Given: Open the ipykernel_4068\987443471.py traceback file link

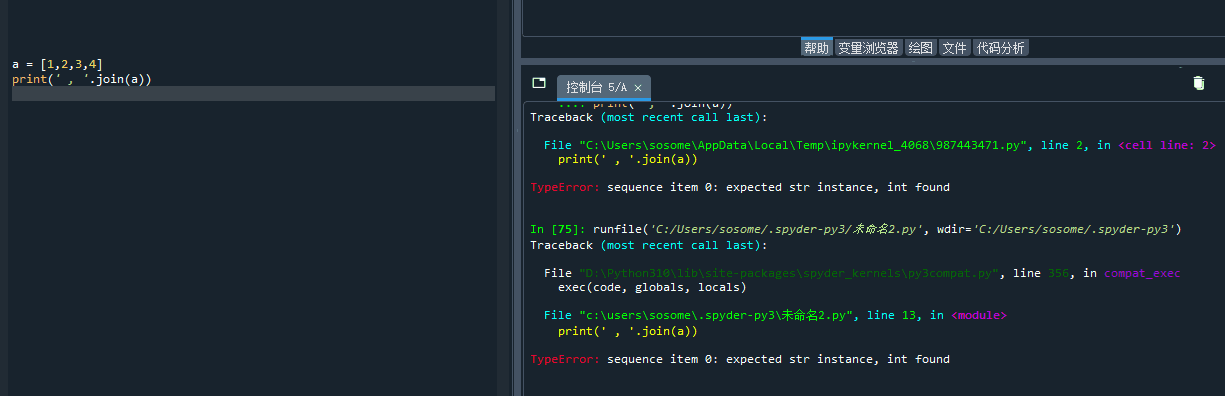Looking at the screenshot, I should click(802, 145).
